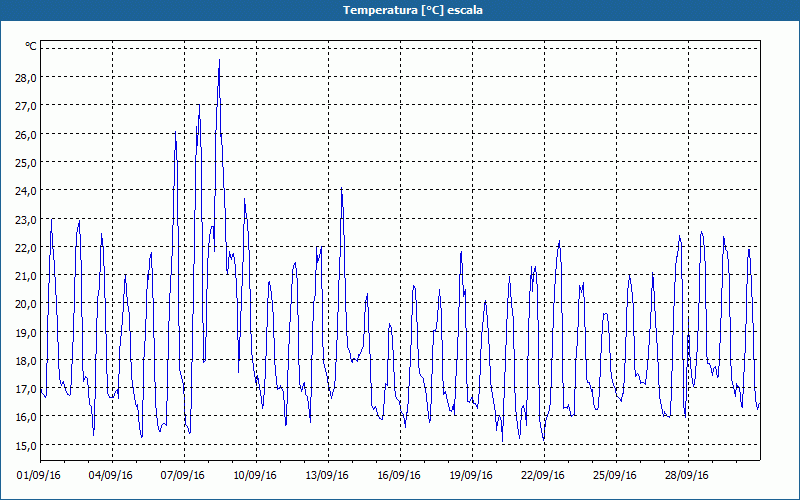The width and height of the screenshot is (800, 500).
Task: Click the 28/09/16 date label
Action: coord(687,475)
